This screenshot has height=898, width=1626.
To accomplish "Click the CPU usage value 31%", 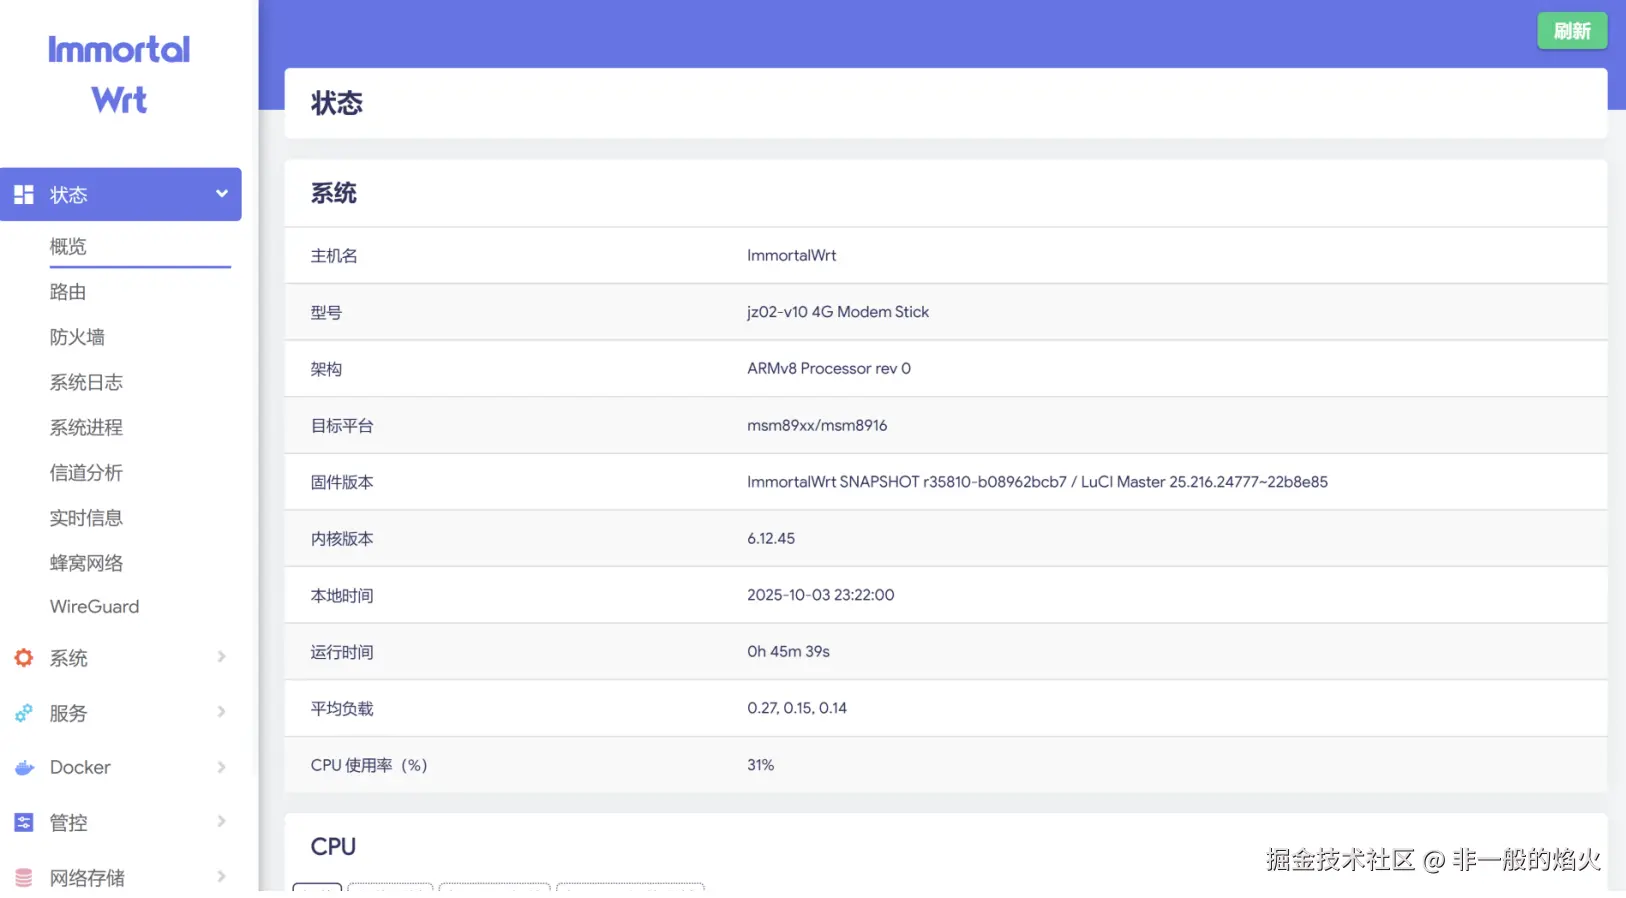I will (x=760, y=765).
